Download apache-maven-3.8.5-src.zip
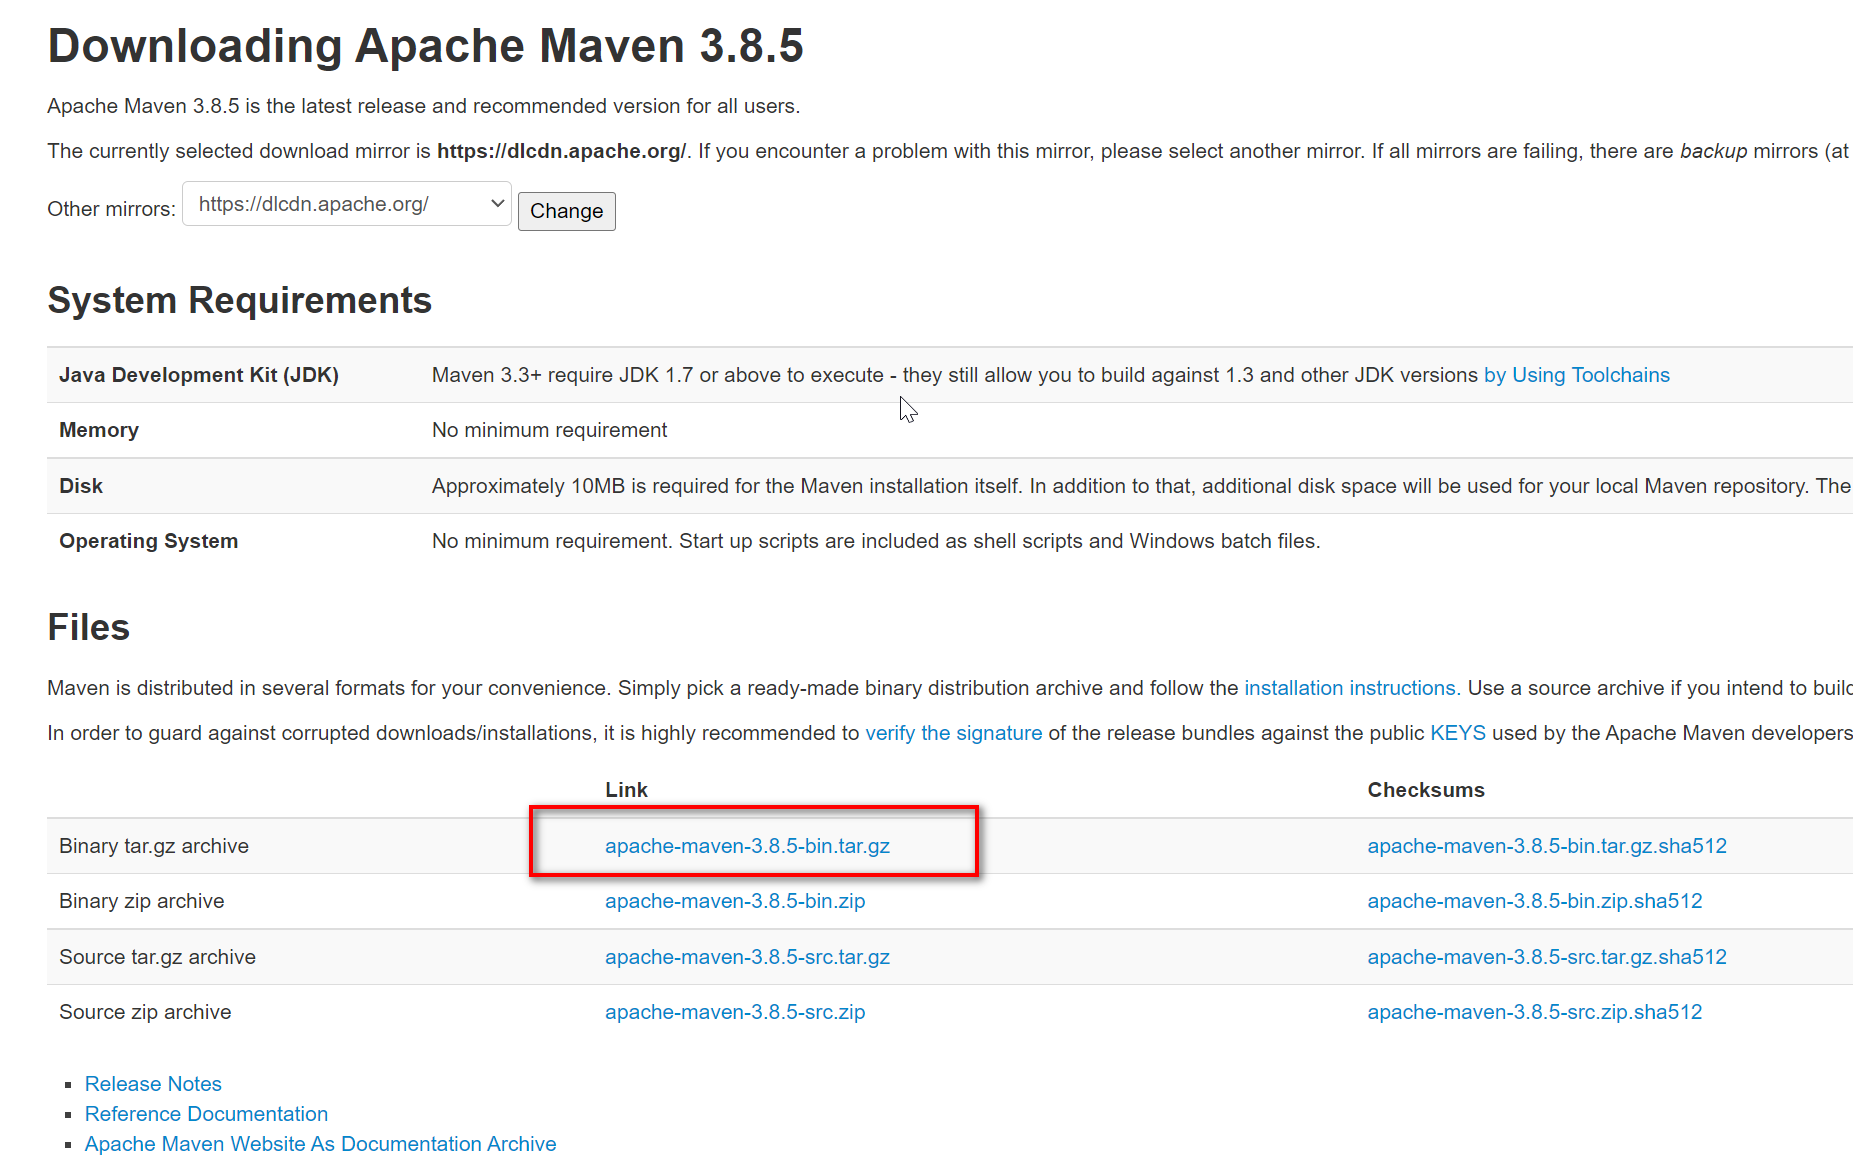Screen dimensions: 1853x1162 (x=735, y=1012)
